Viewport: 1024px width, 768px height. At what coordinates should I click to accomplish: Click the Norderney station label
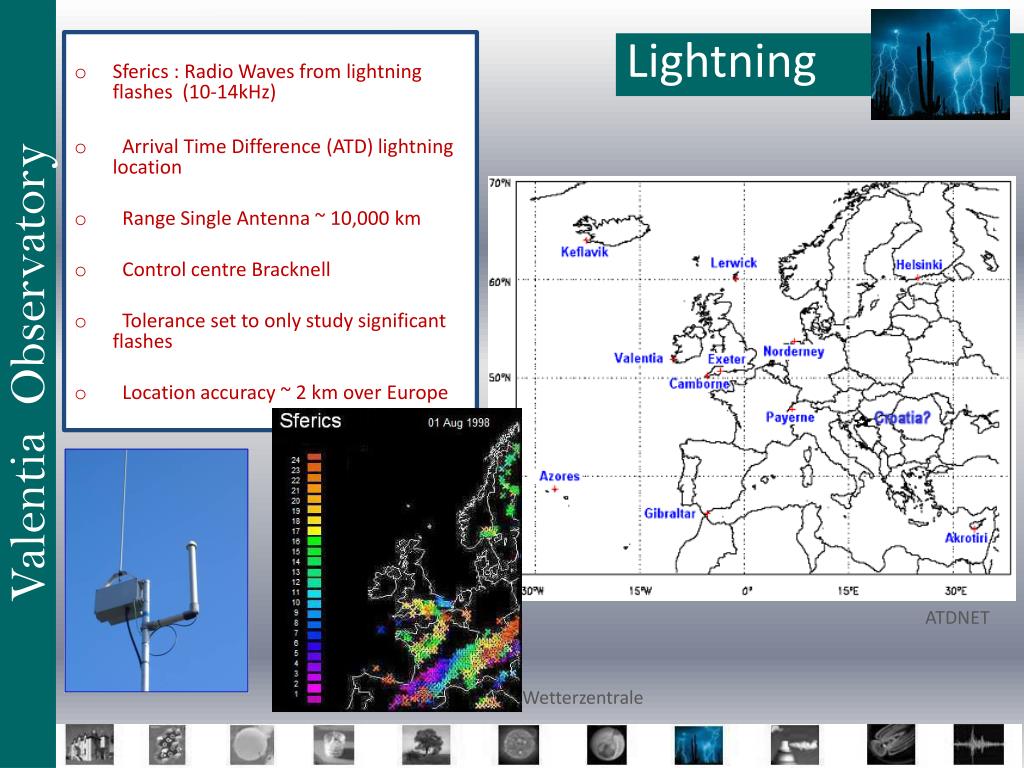[793, 351]
